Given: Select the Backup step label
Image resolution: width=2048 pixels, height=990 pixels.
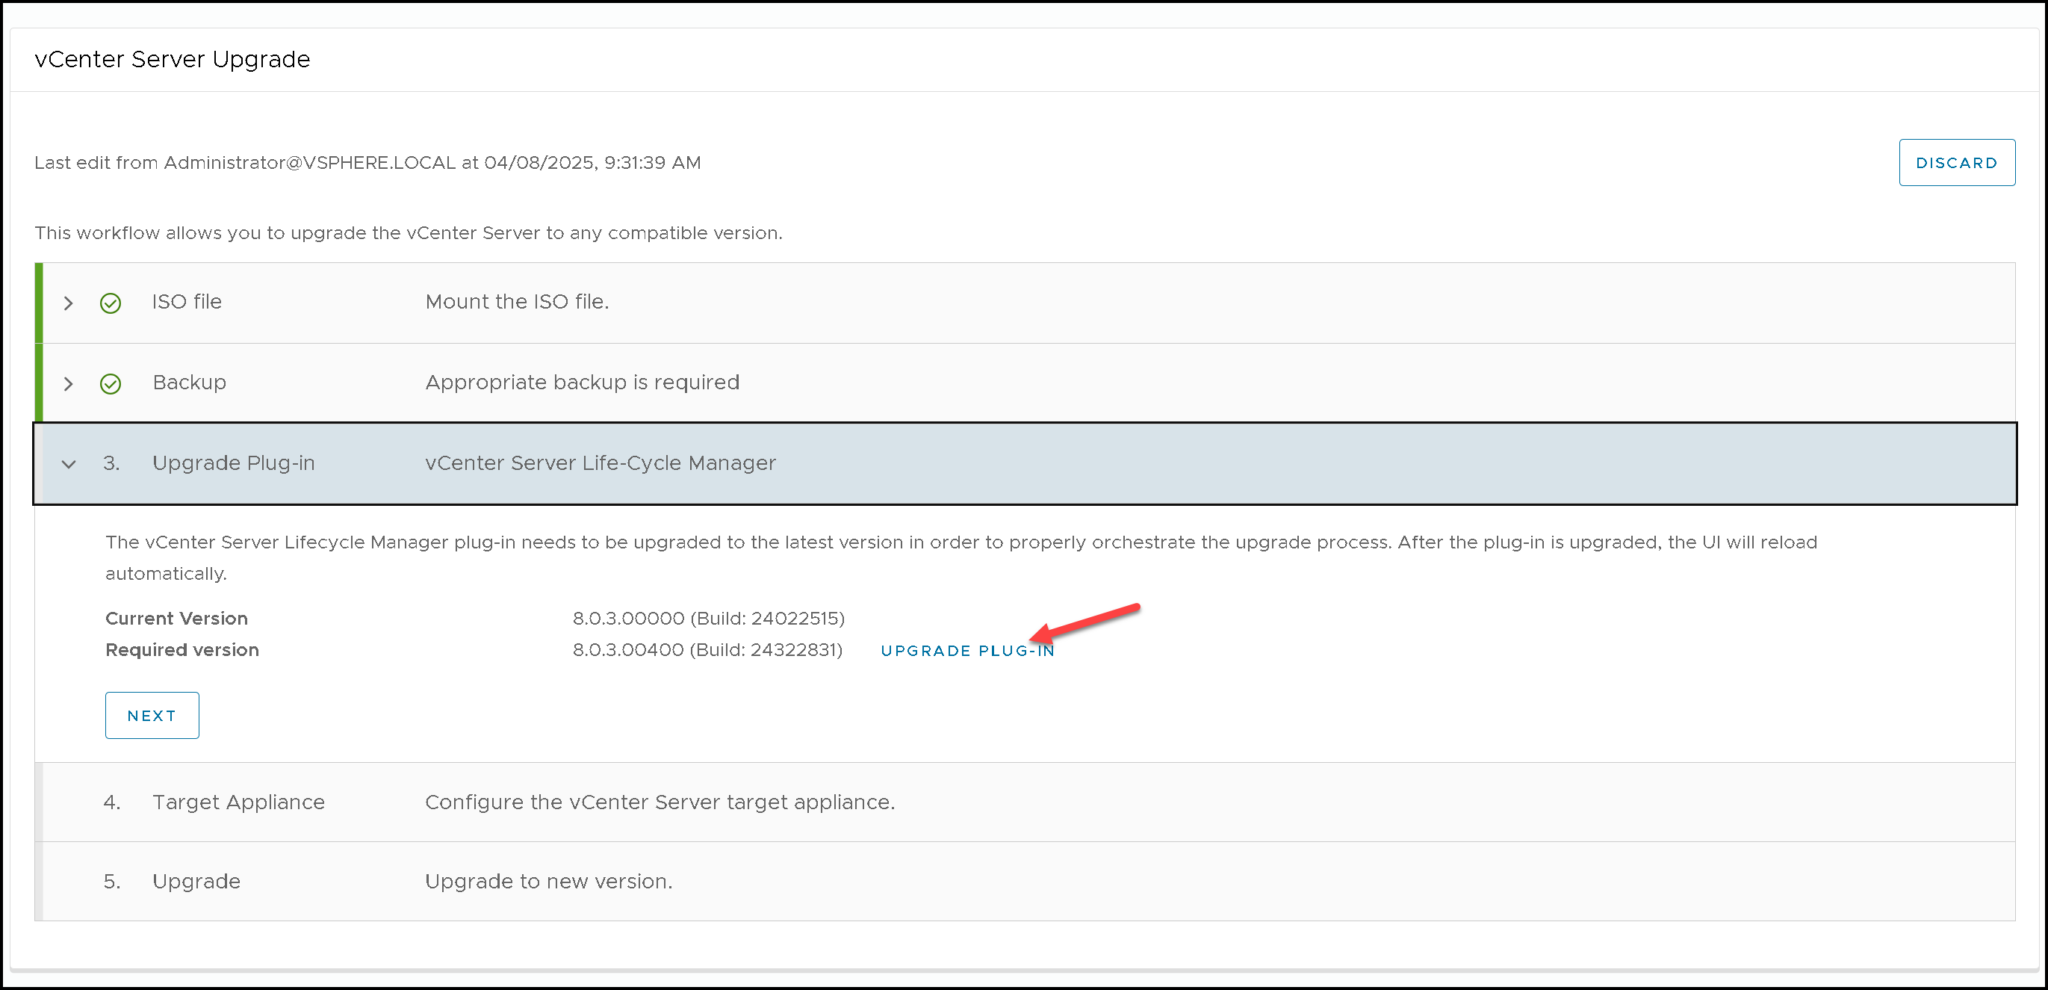Looking at the screenshot, I should (x=189, y=383).
